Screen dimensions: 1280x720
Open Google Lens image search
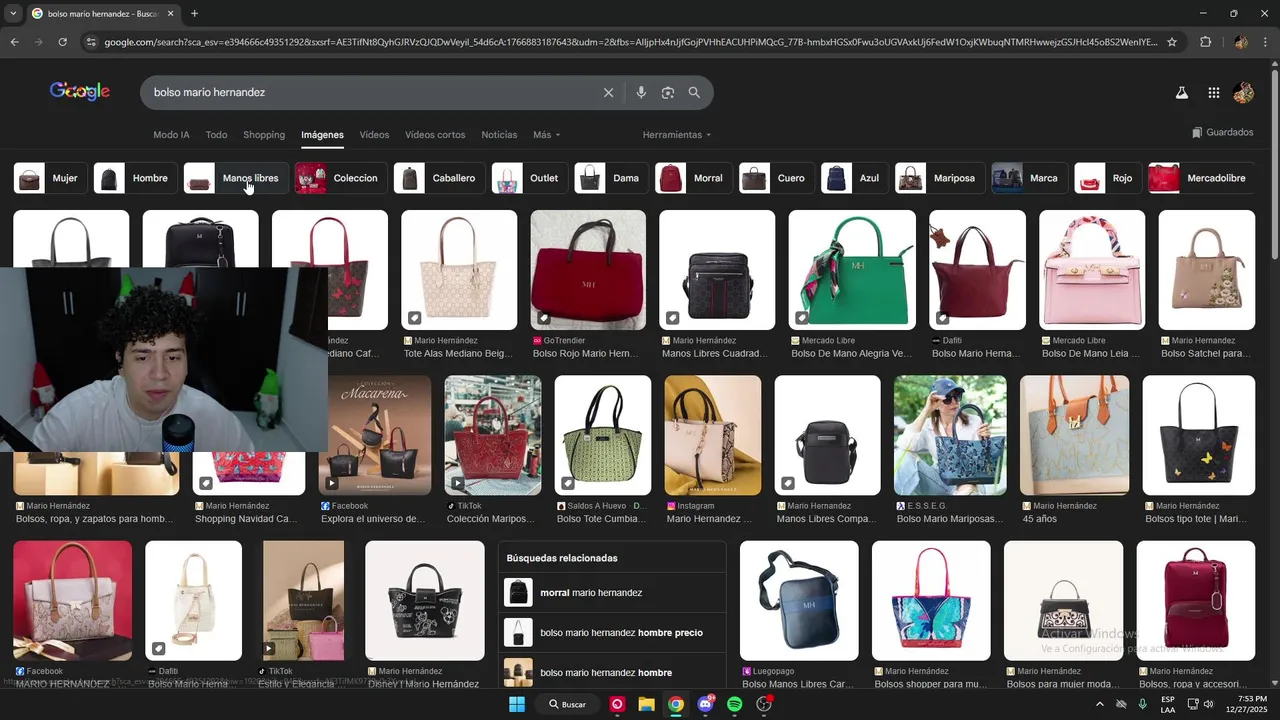coord(668,92)
